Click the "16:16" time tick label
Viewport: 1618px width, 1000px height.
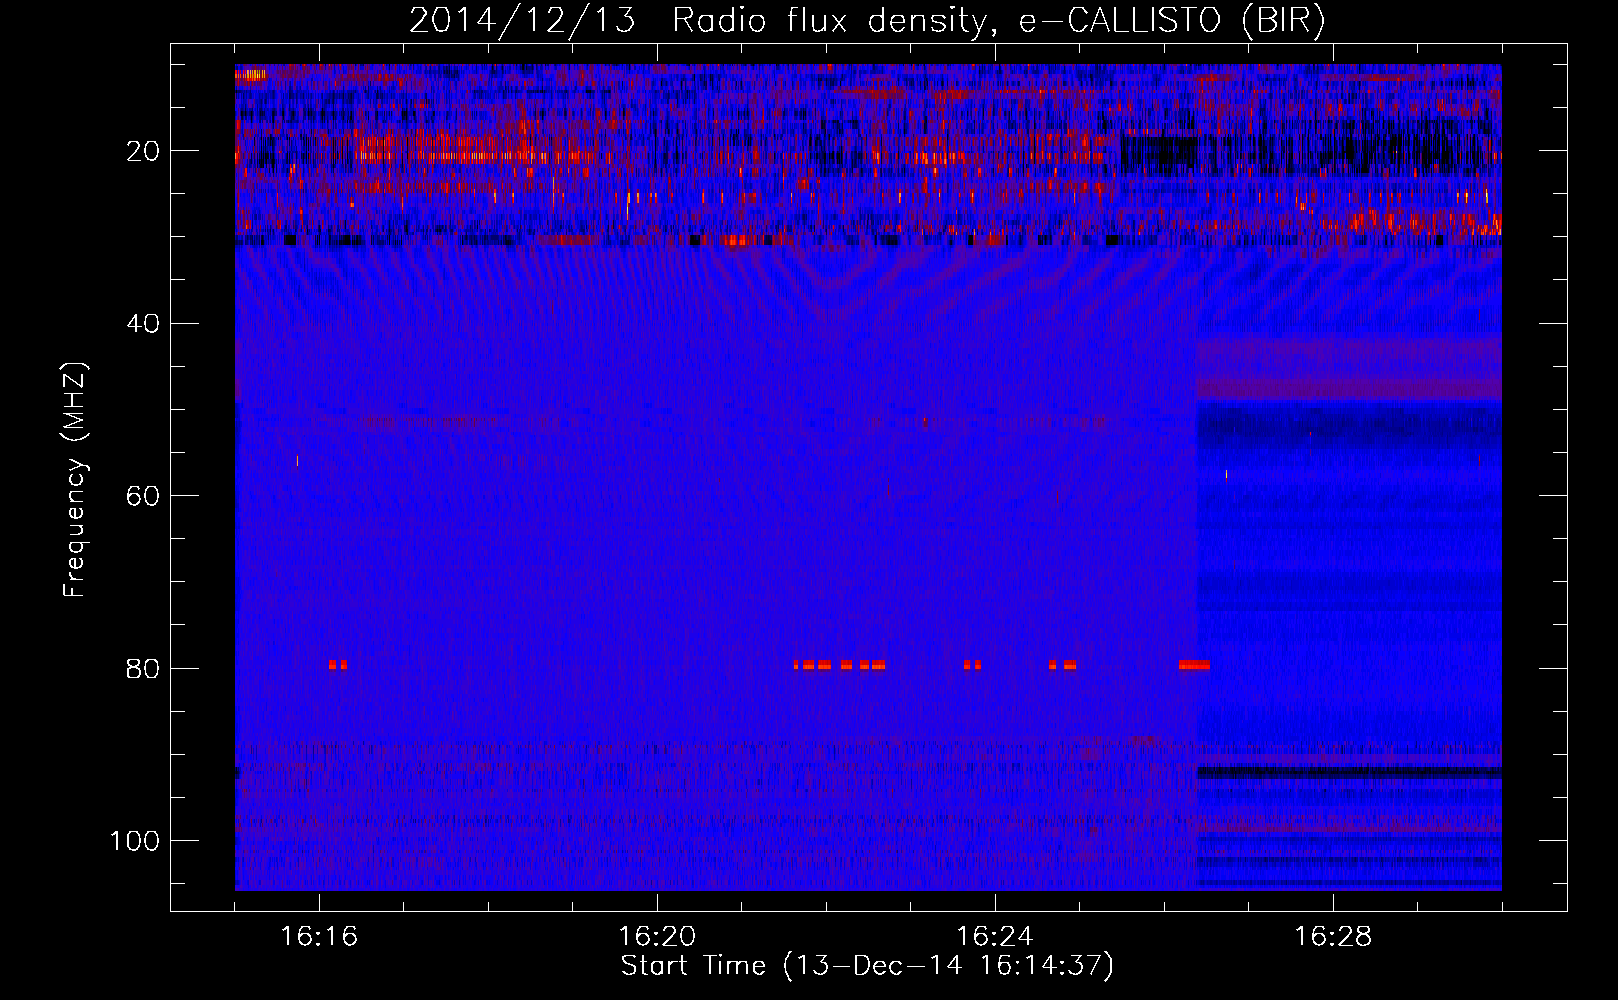pos(319,936)
